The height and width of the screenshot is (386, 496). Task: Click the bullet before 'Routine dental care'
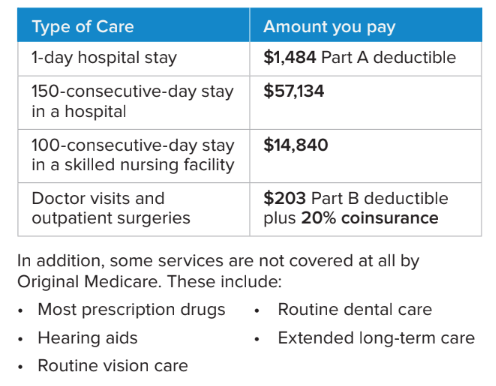[257, 311]
